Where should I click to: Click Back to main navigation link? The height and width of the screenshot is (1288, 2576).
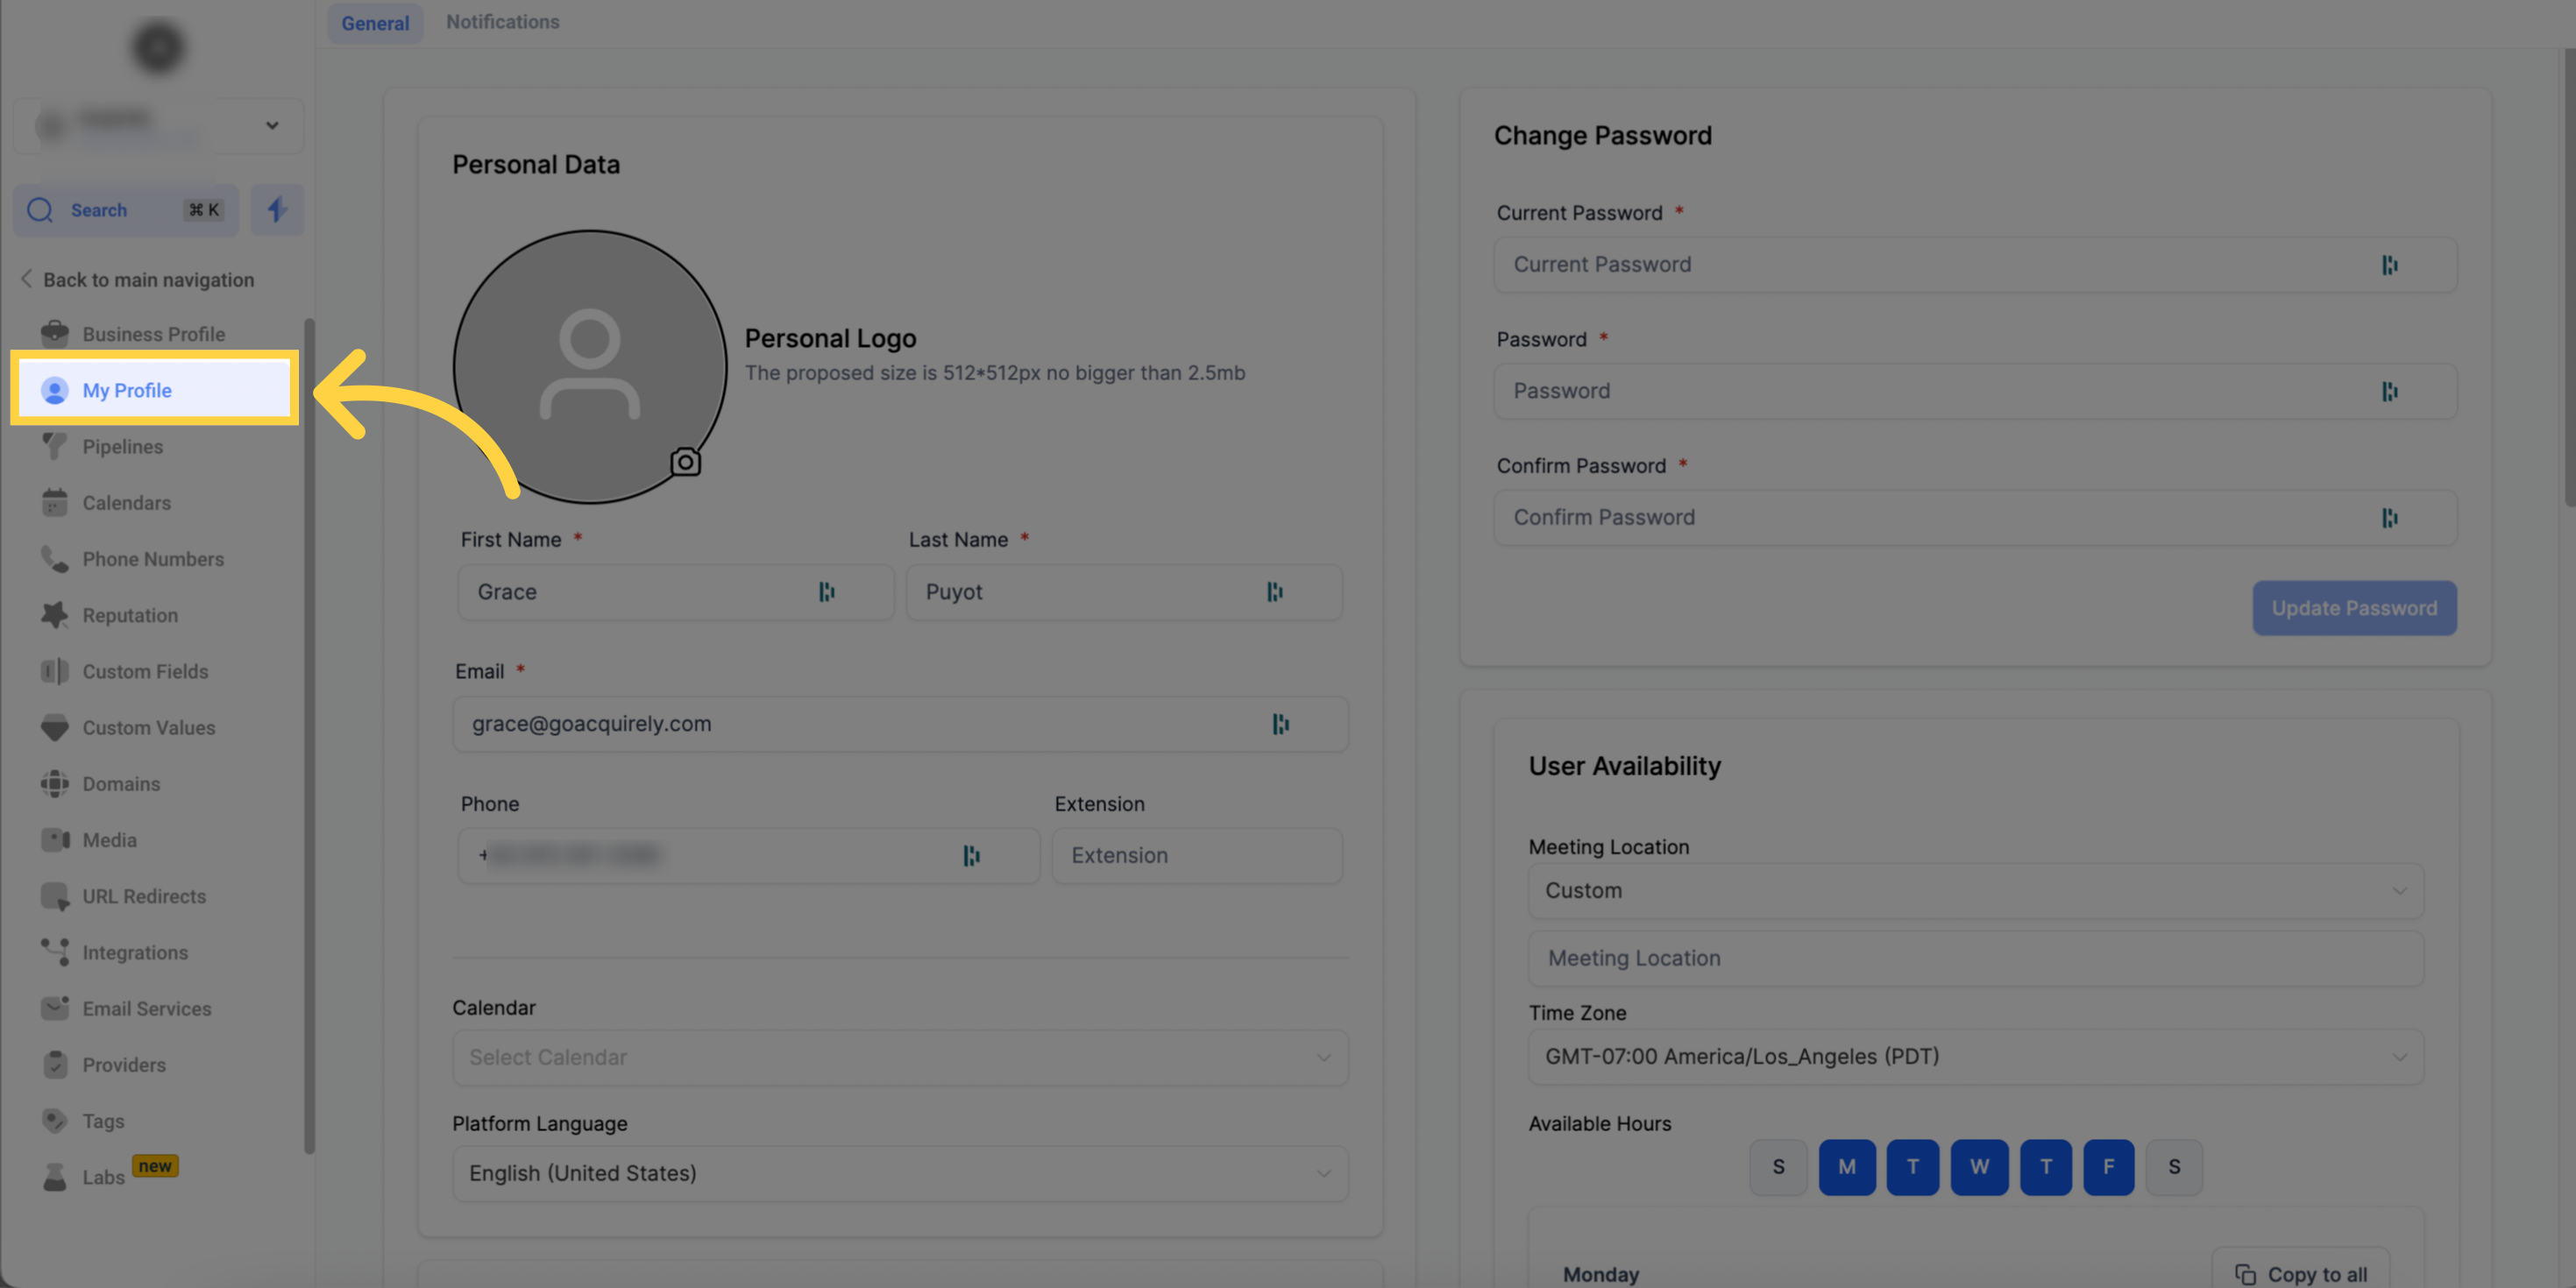click(x=138, y=280)
